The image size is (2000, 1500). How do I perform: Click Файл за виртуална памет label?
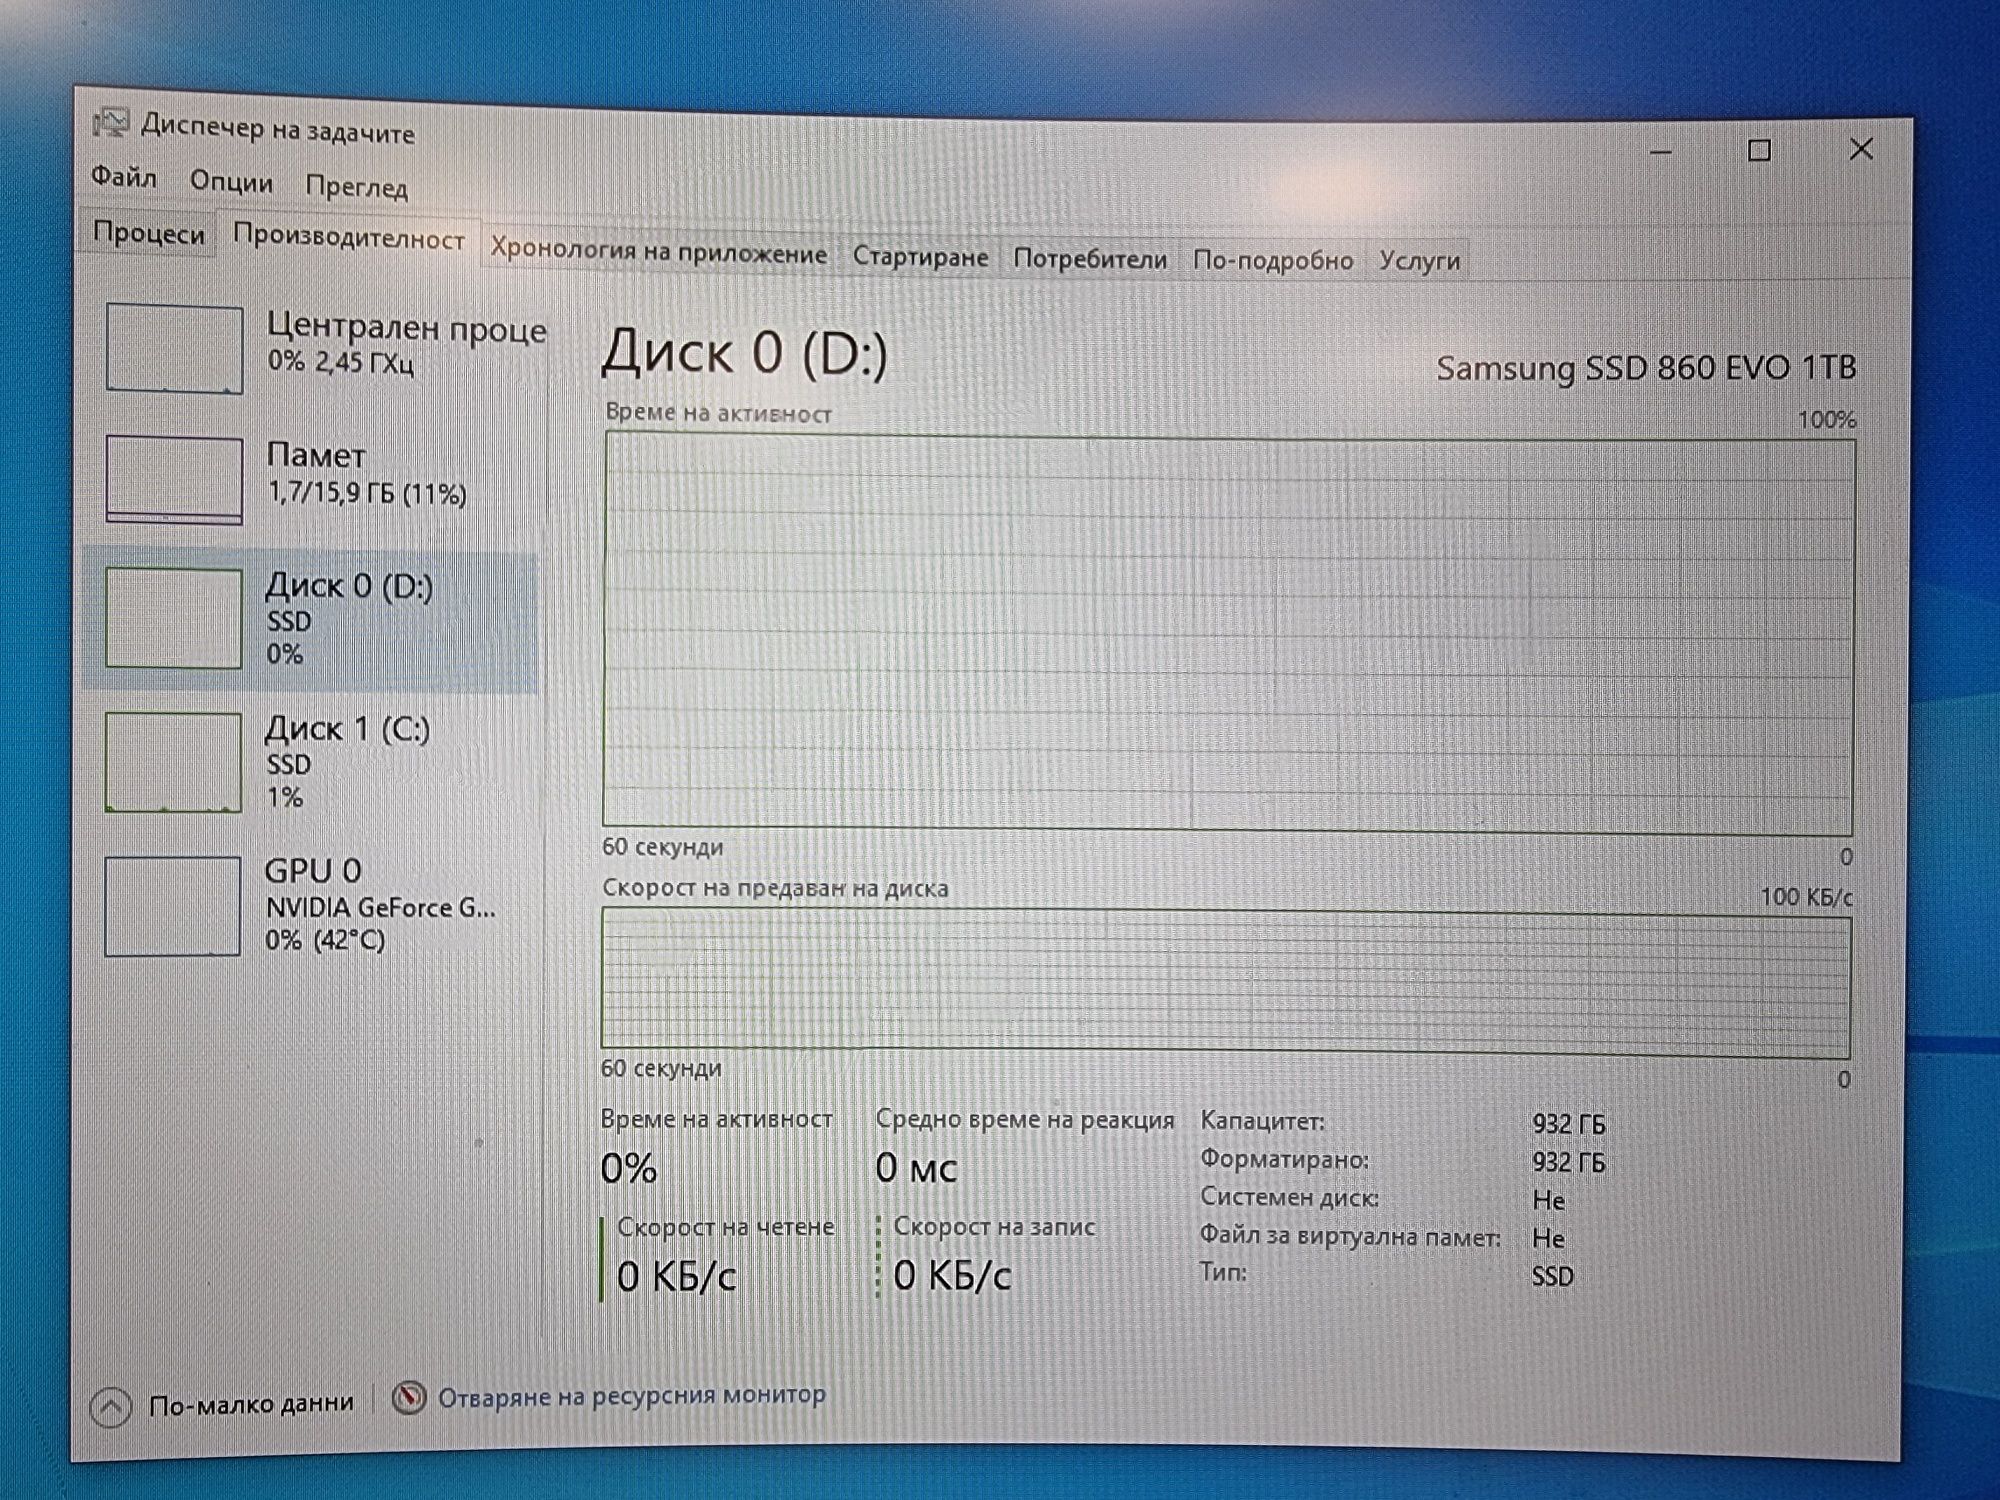[1350, 1236]
